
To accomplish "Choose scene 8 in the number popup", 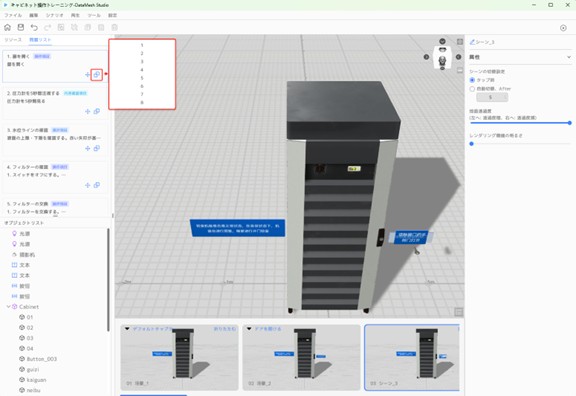I will (142, 102).
